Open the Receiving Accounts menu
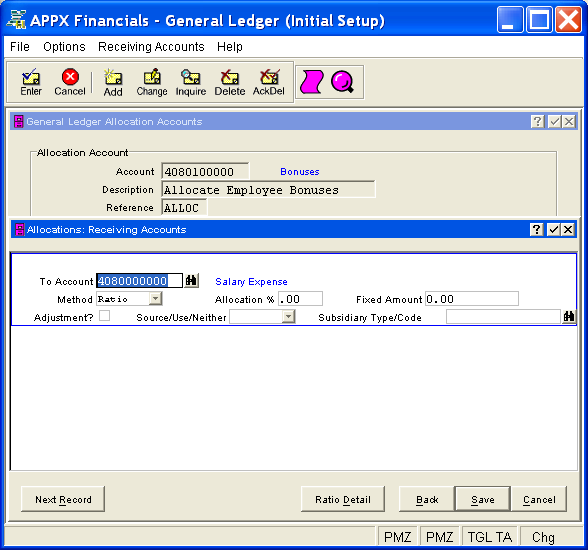The height and width of the screenshot is (550, 588). [x=151, y=47]
